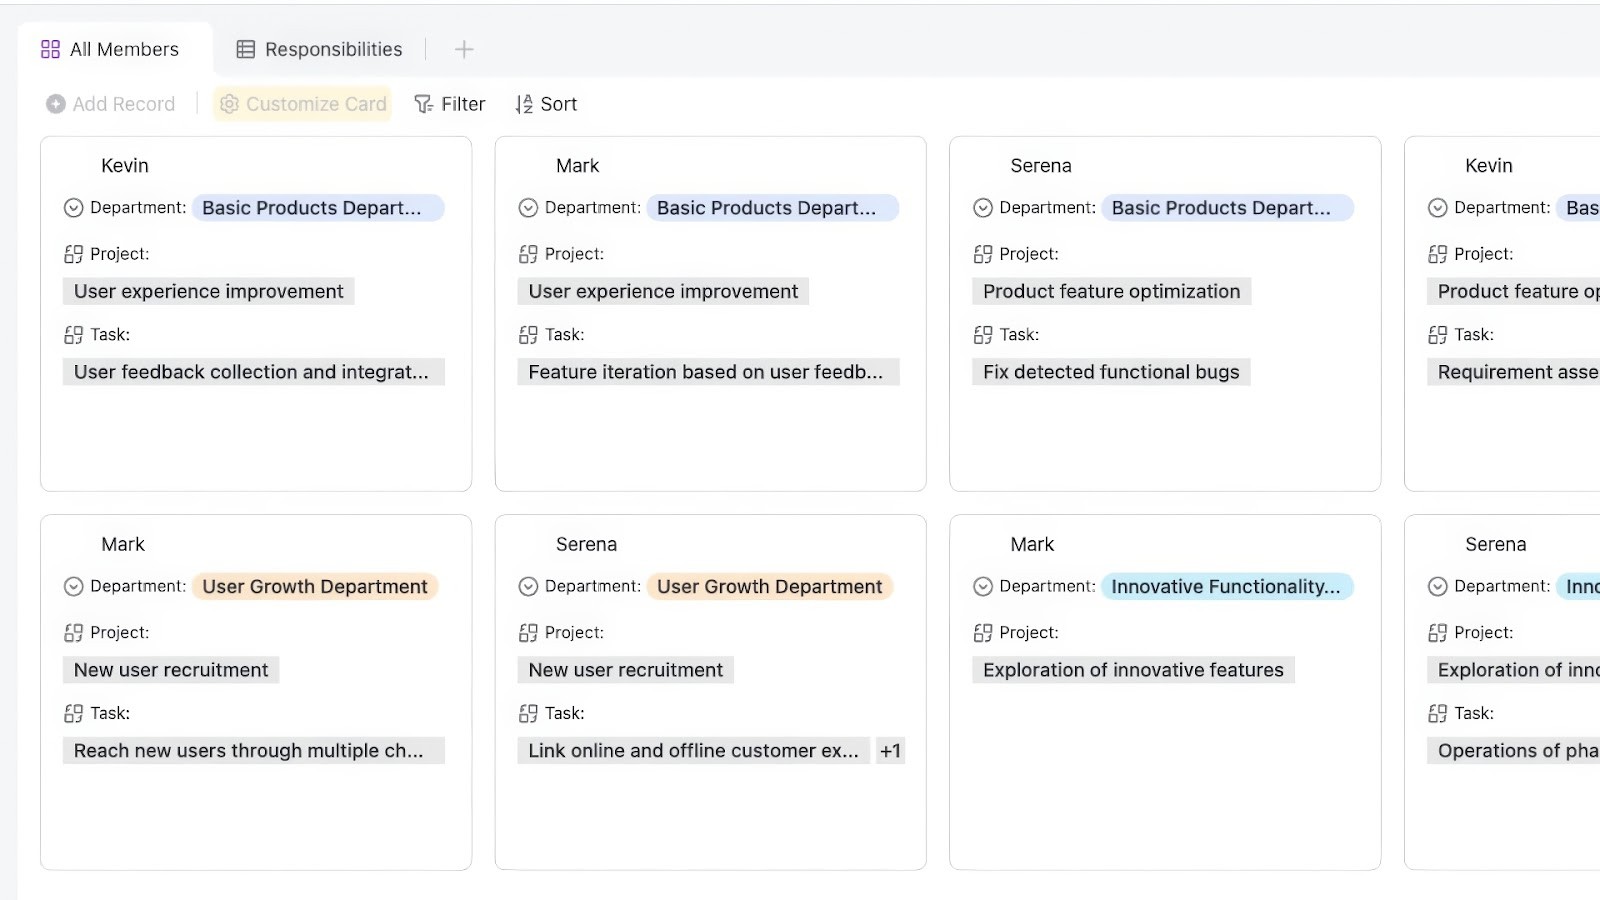
Task: Click the gear icon on Customize Card
Action: pos(229,103)
